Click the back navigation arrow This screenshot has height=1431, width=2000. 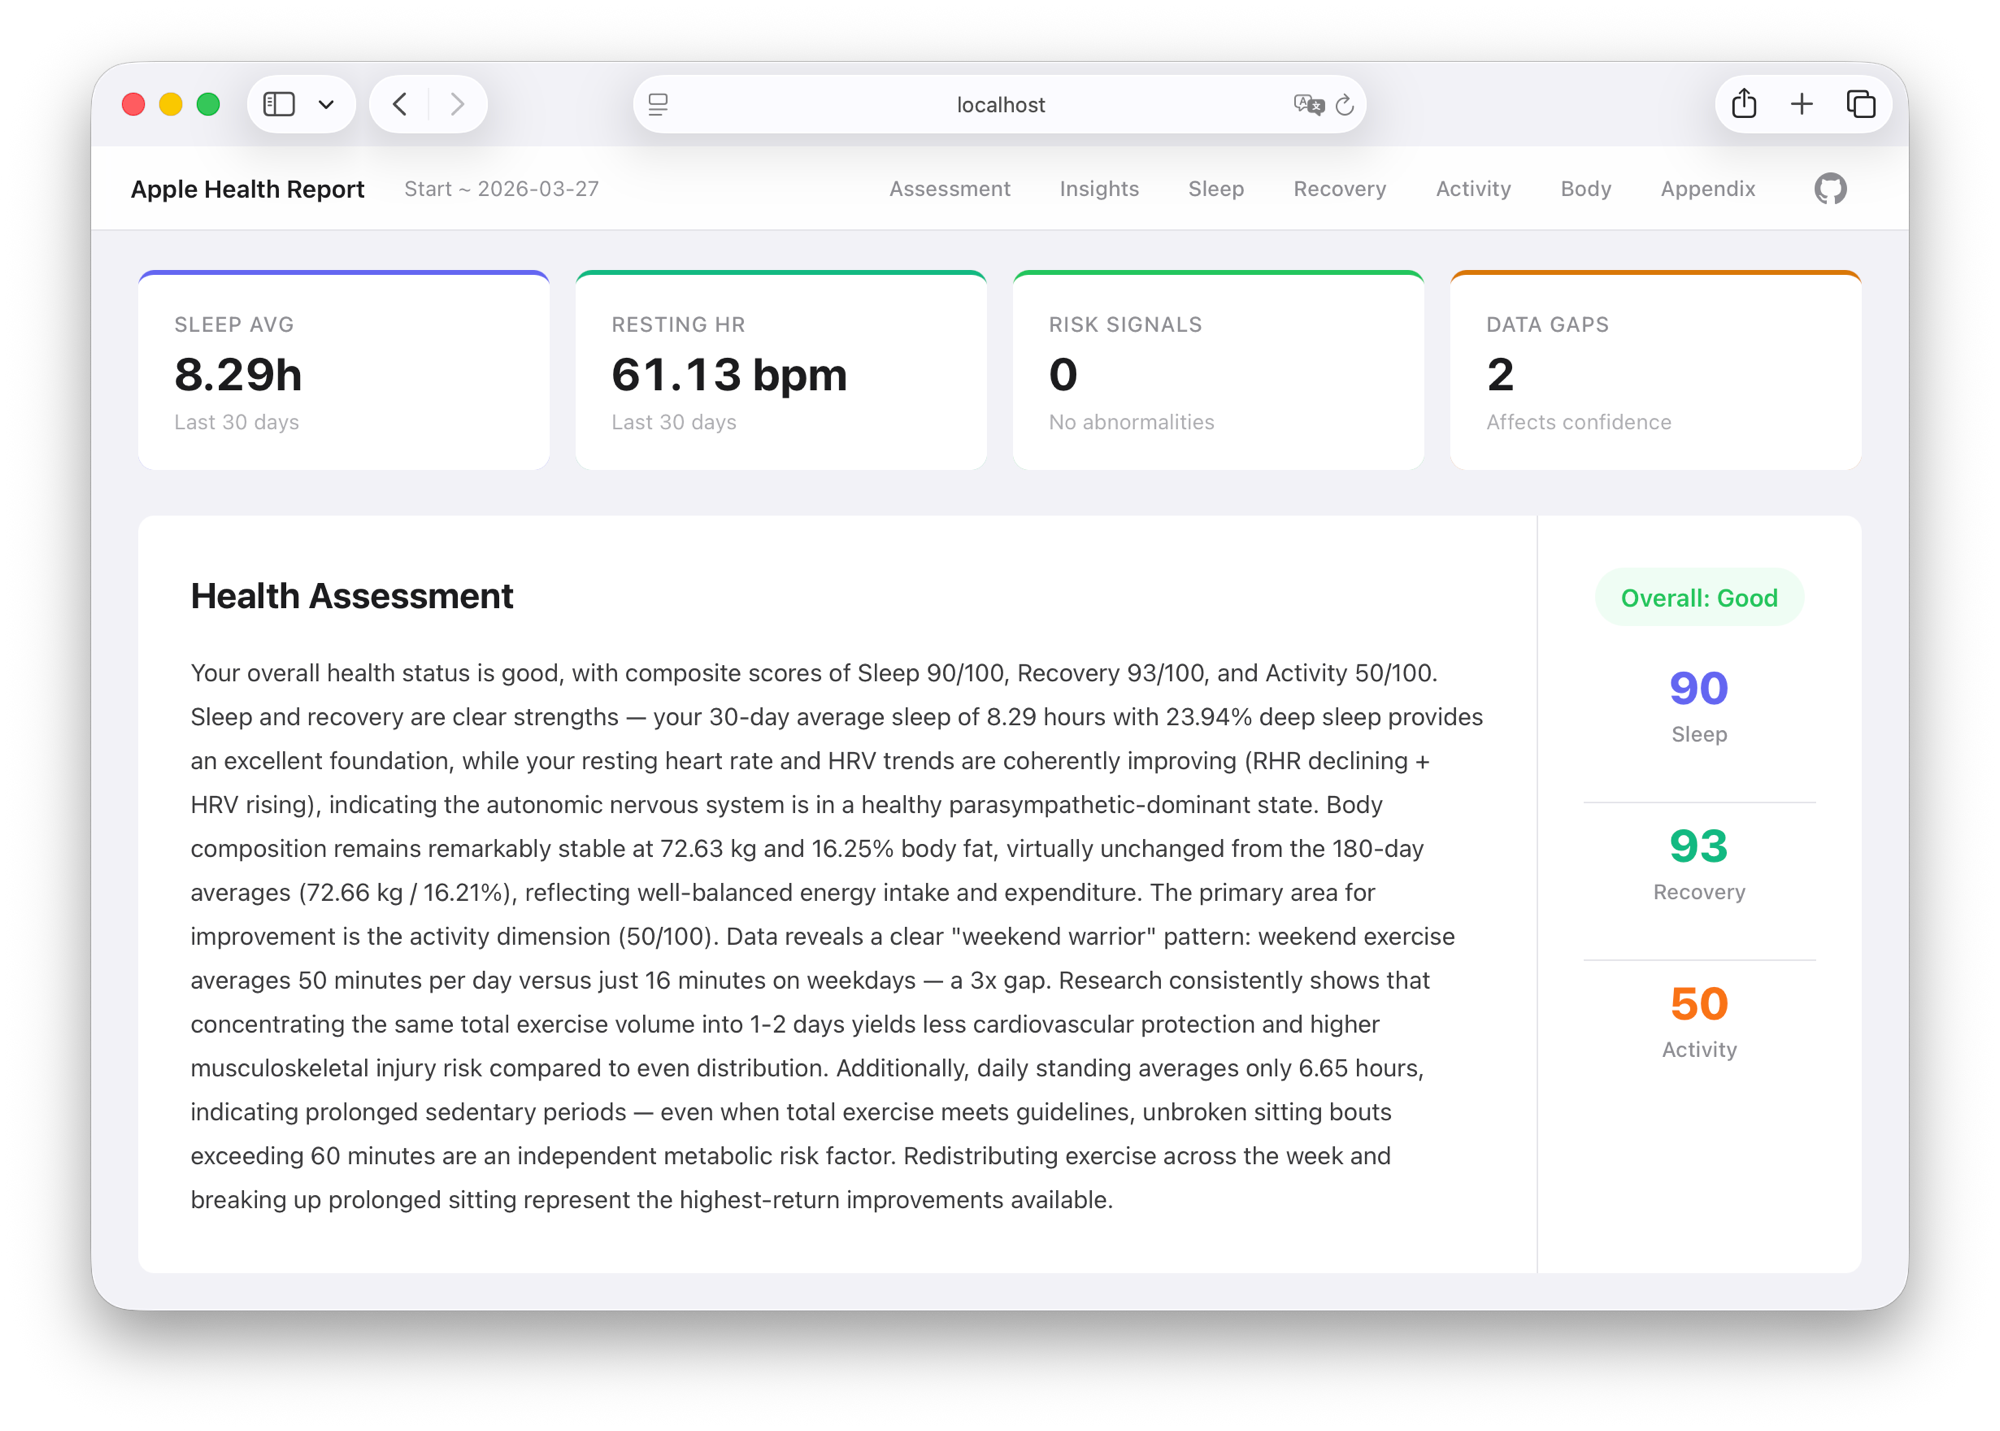click(399, 103)
